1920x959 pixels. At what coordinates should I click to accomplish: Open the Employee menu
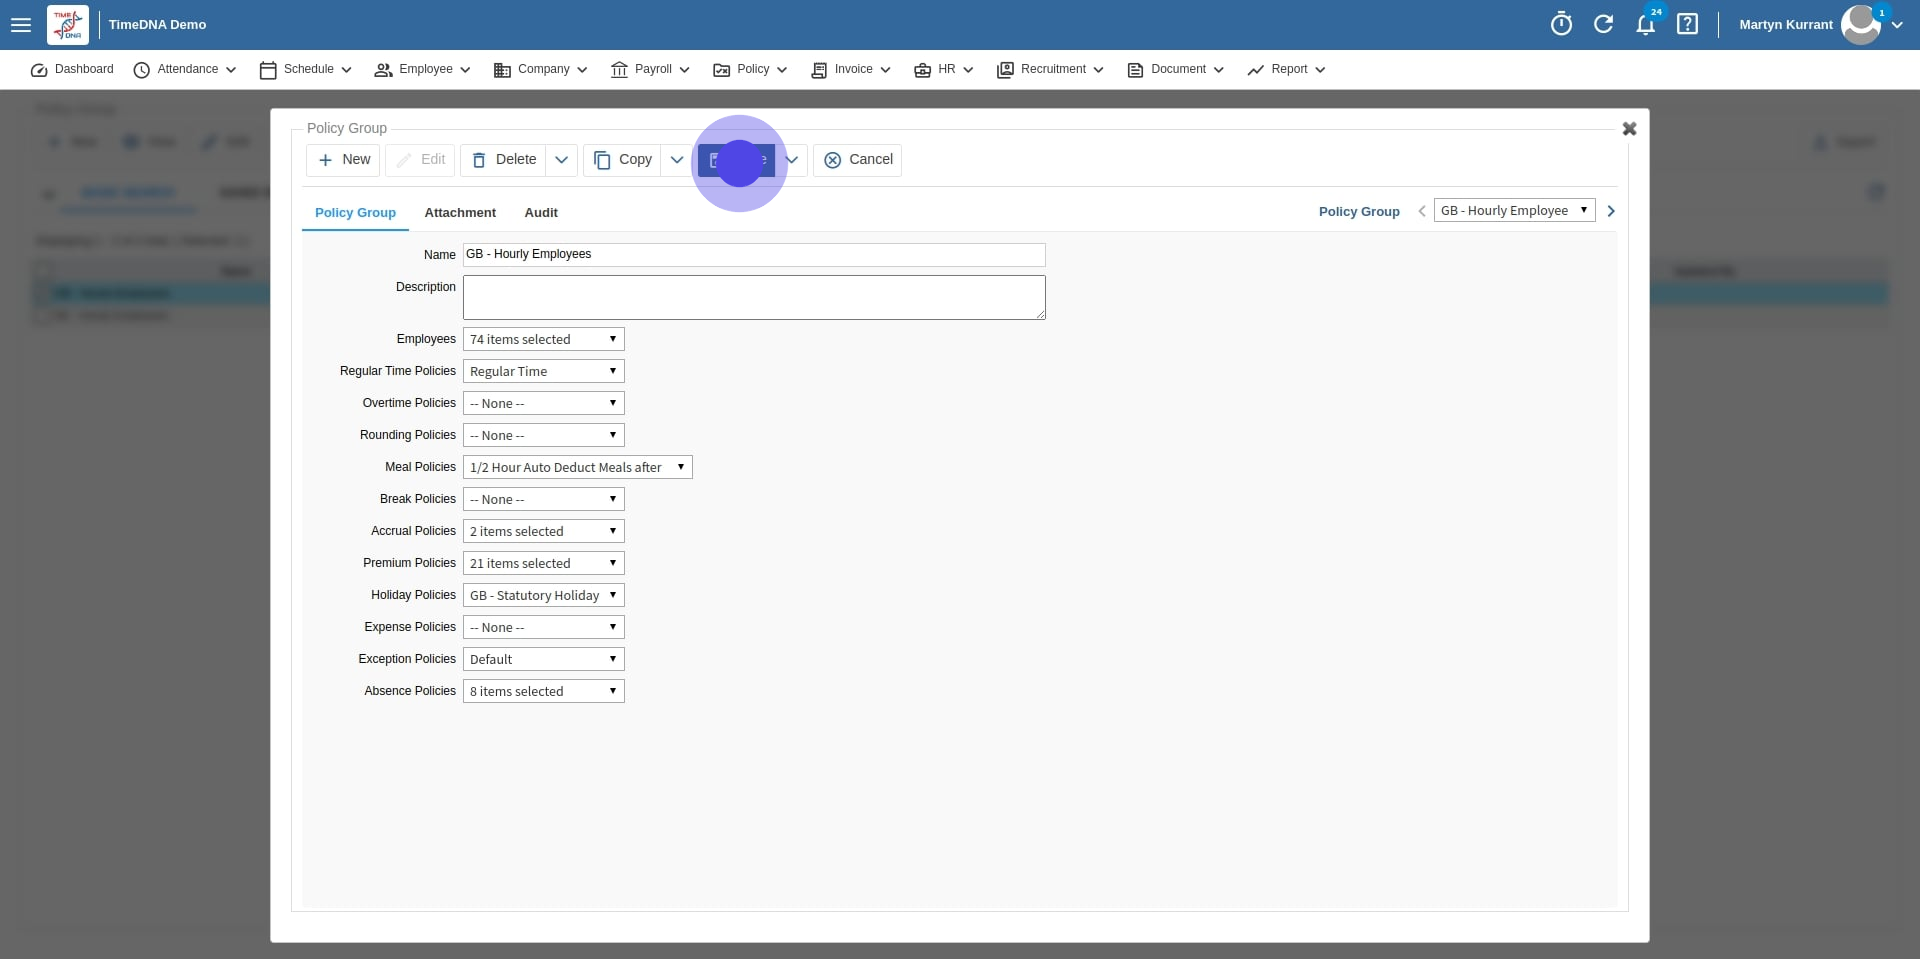click(x=422, y=69)
